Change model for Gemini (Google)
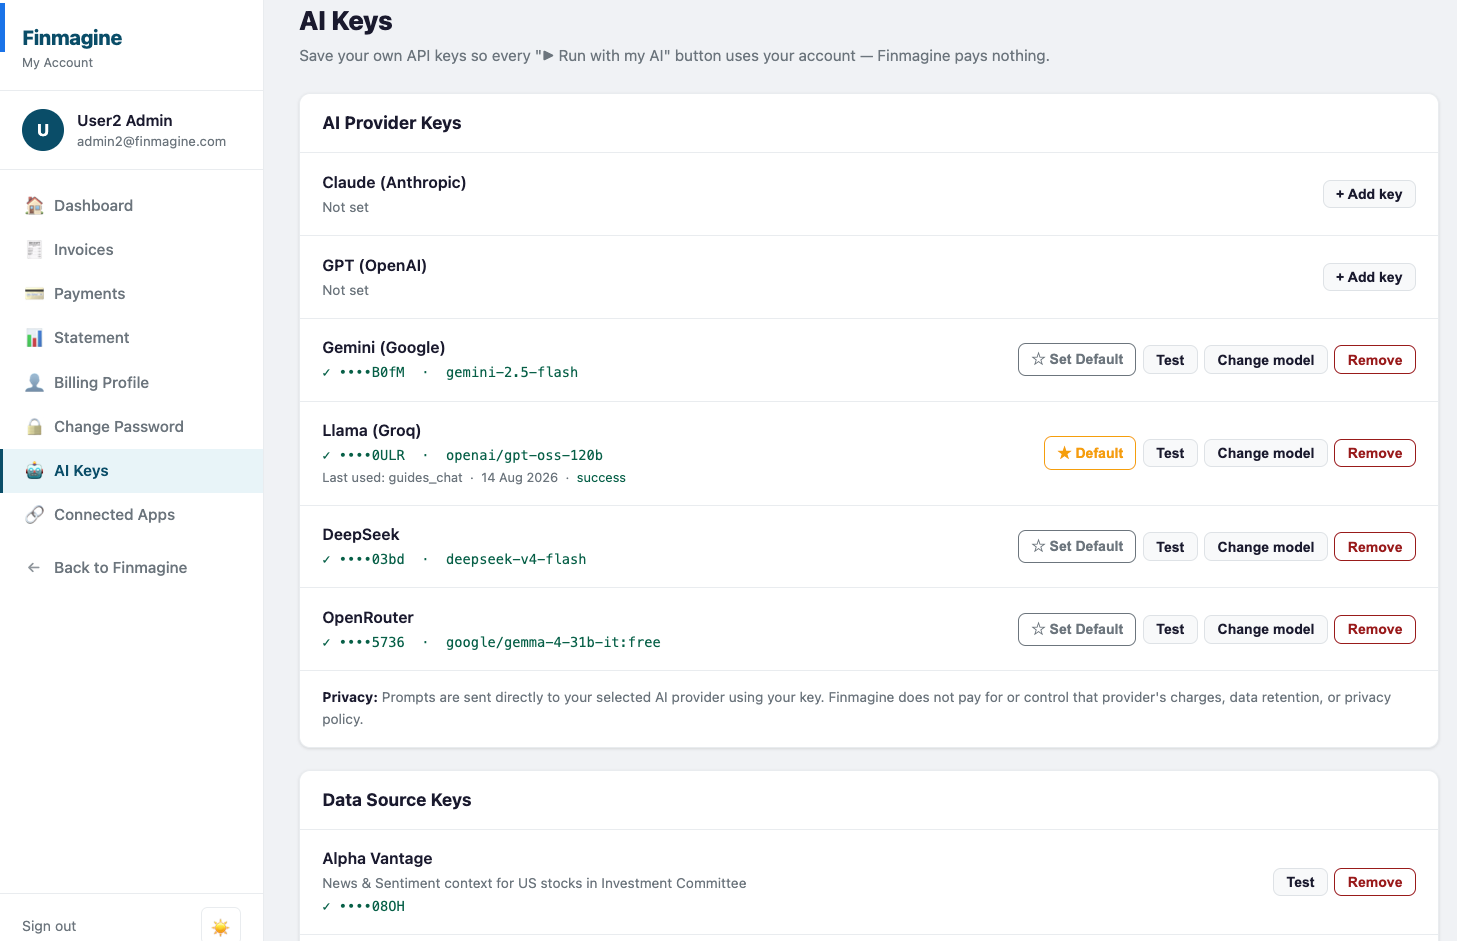The width and height of the screenshot is (1457, 941). tap(1266, 360)
